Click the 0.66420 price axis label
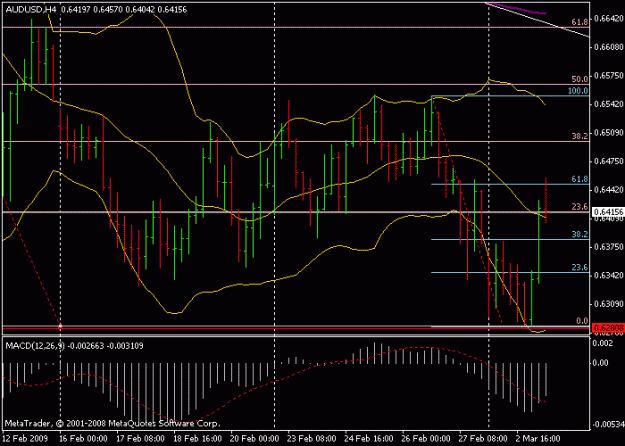Image resolution: width=625 pixels, height=446 pixels. pos(608,18)
